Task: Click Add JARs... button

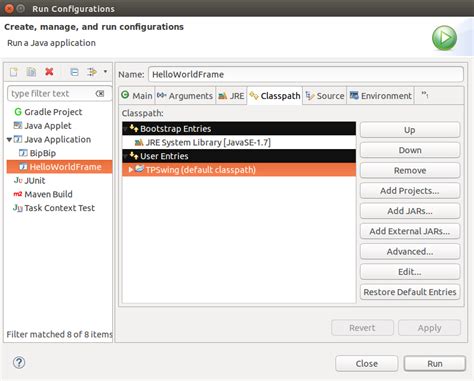Action: (x=410, y=211)
